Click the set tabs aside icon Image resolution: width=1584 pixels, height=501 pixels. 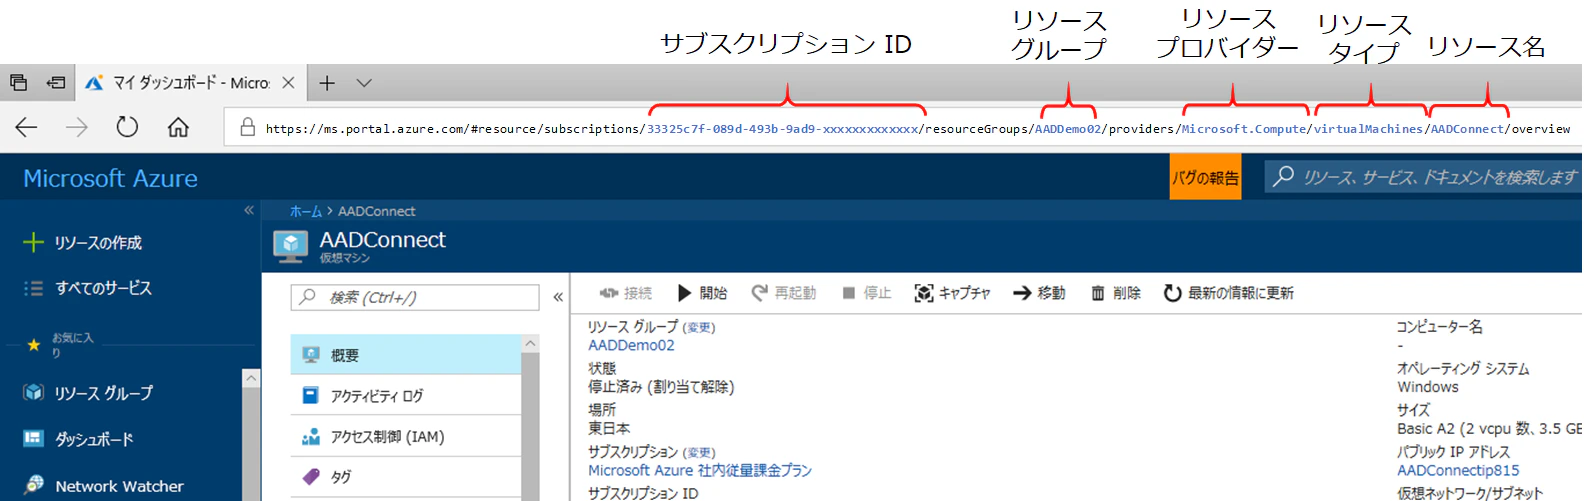coord(56,83)
